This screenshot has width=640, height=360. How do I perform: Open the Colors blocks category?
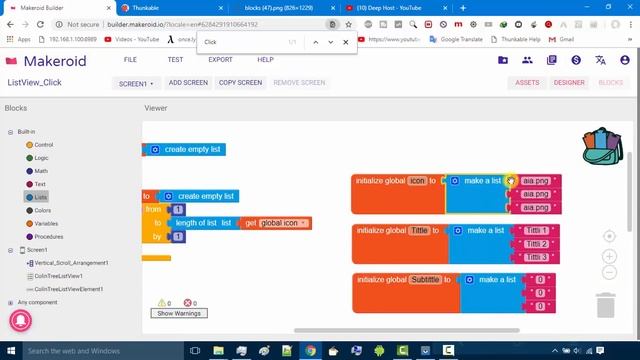click(39, 210)
